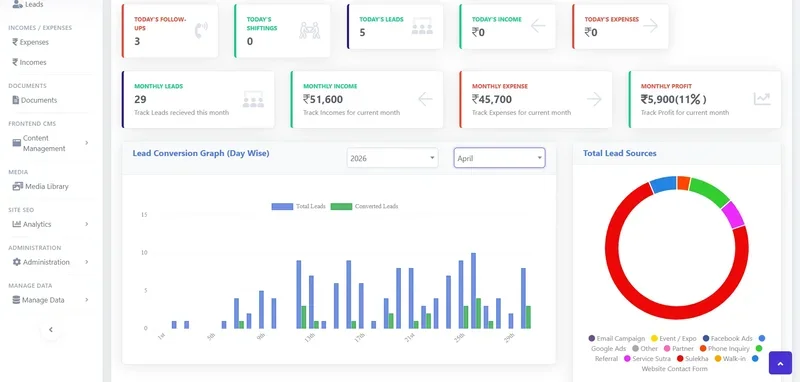Viewport: 800px width, 382px height.
Task: Click the rupee icon beside Expenses
Action: [15, 42]
